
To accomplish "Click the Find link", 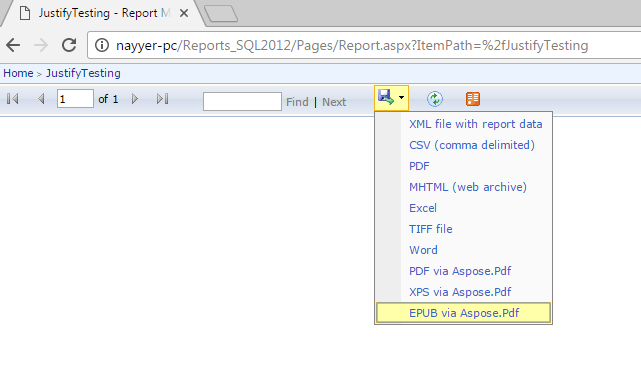I will pyautogui.click(x=297, y=102).
